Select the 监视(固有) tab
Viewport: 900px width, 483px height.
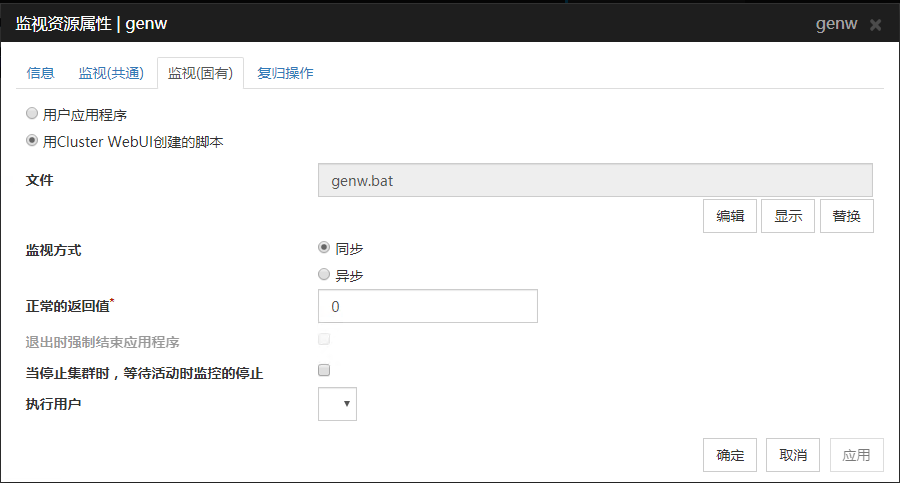tap(200, 73)
